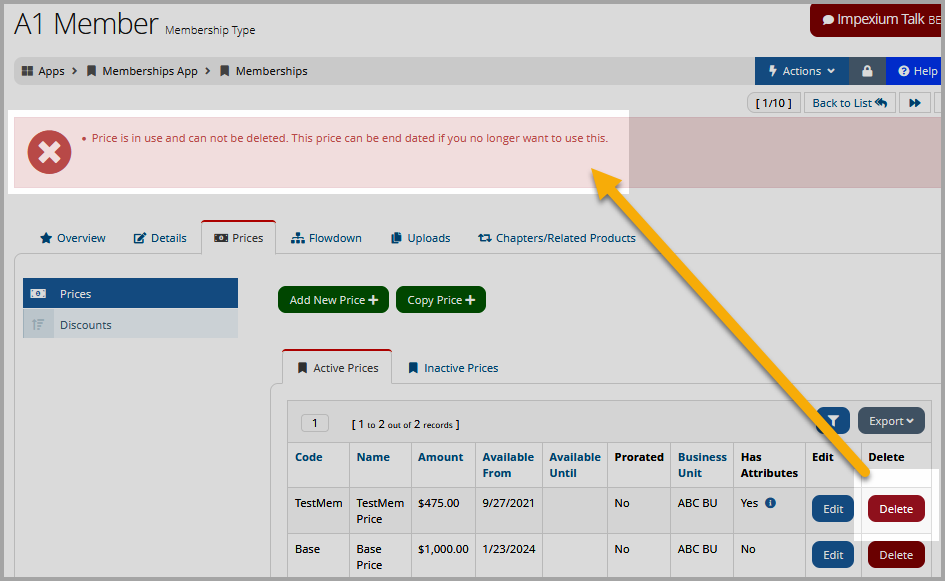Screen dimensions: 945x581
Task: Click the 1/10 record counter
Action: click(x=773, y=103)
